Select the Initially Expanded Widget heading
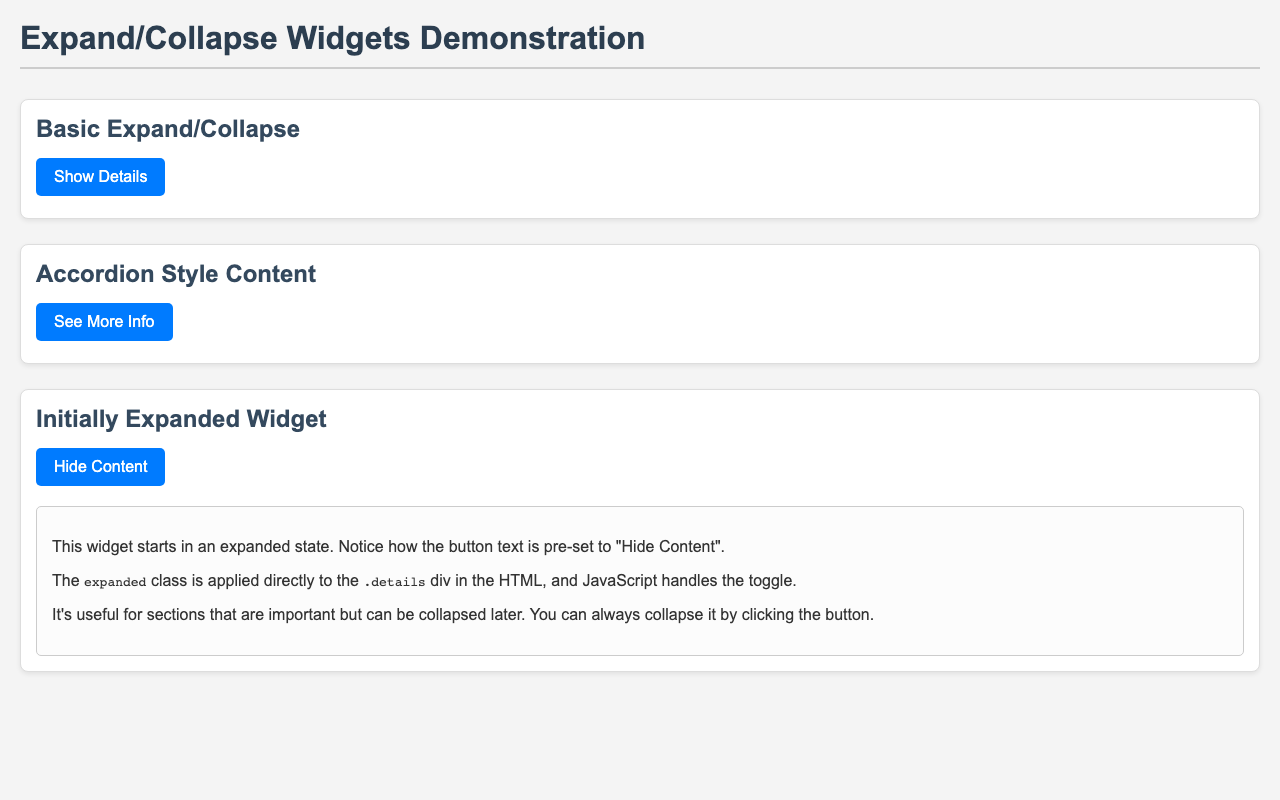The image size is (1280, 800). [x=179, y=421]
